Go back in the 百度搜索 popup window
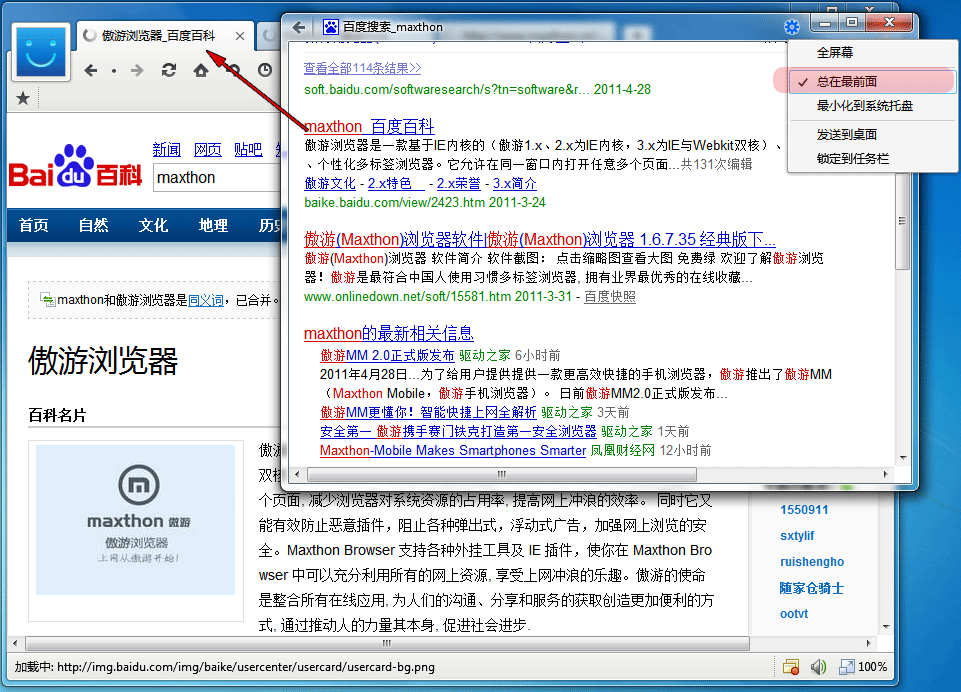Screen dimensions: 961x692 click(x=299, y=27)
